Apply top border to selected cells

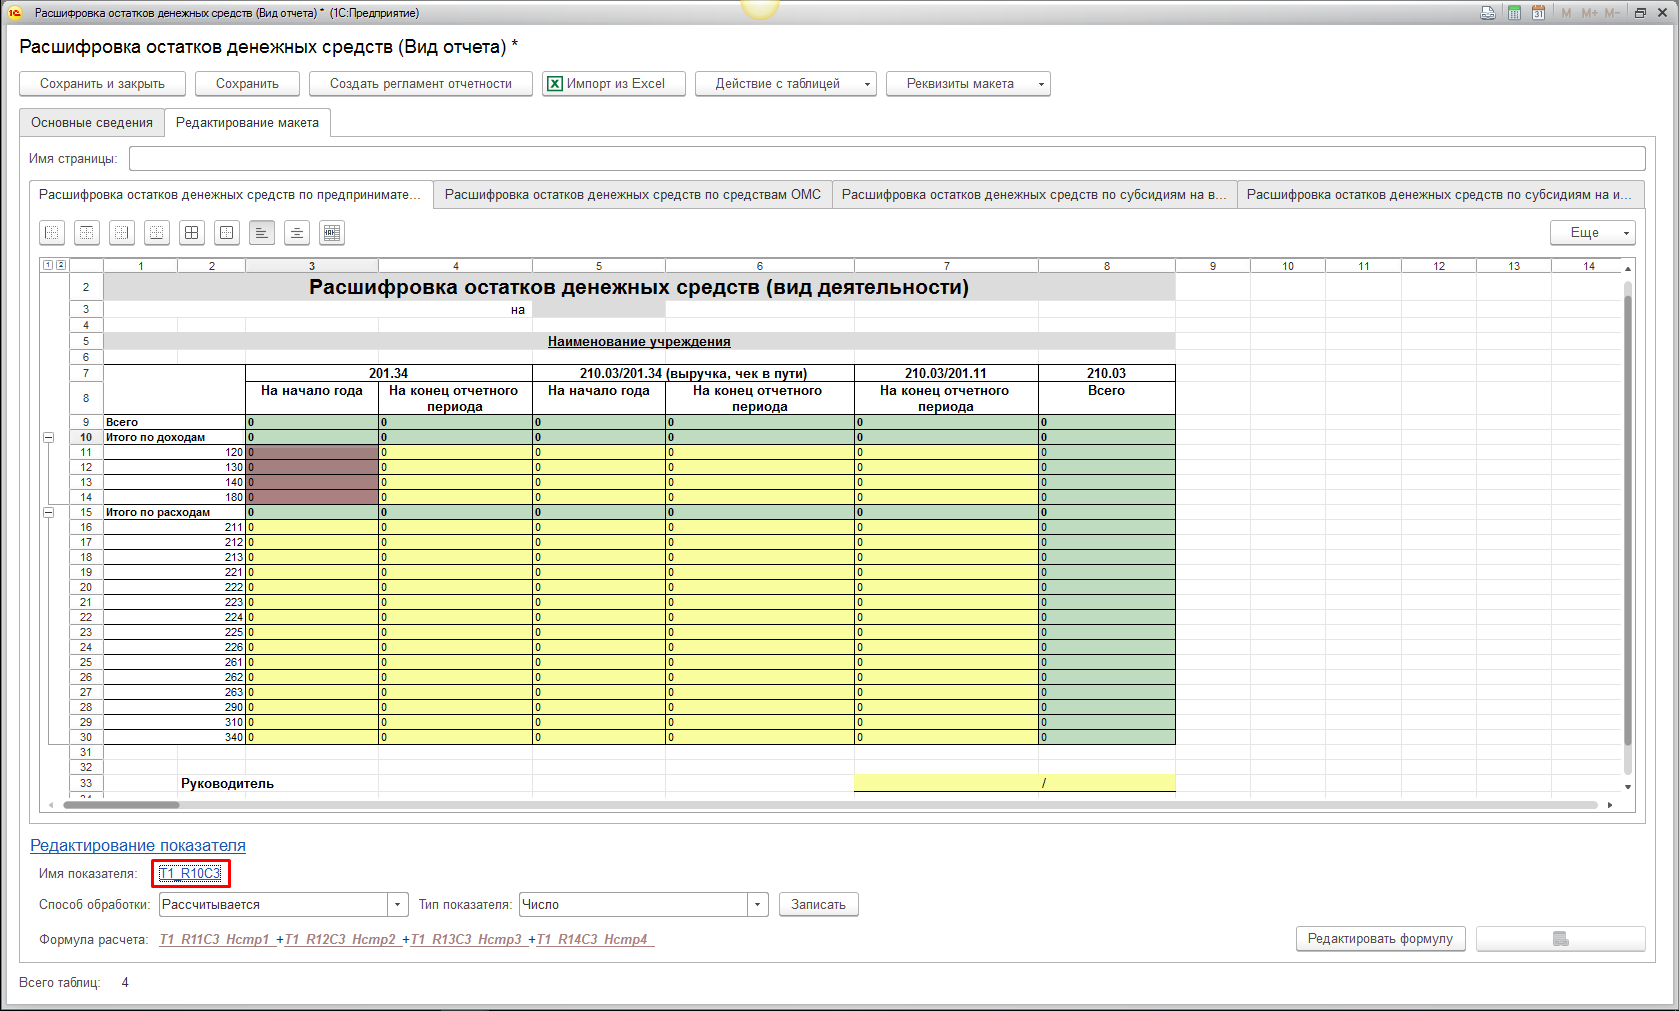click(x=87, y=233)
